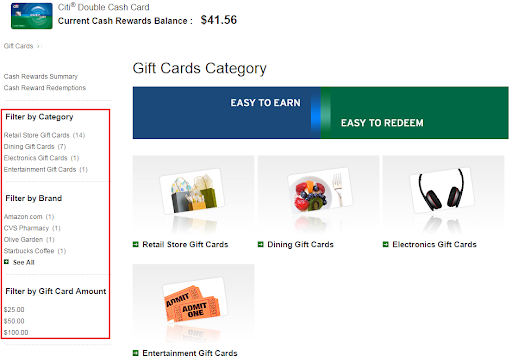The image size is (512, 362).
Task: Filter gift card amount $50.00
Action: click(14, 321)
